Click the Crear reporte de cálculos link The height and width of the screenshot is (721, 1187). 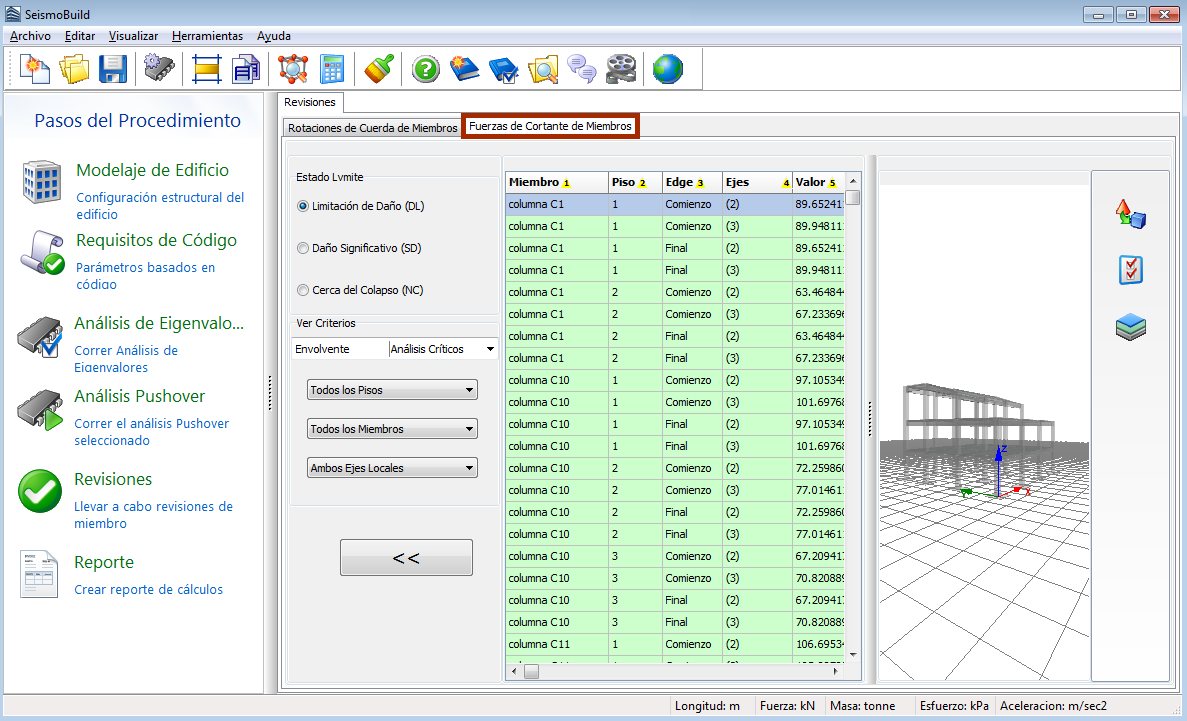coord(148,590)
